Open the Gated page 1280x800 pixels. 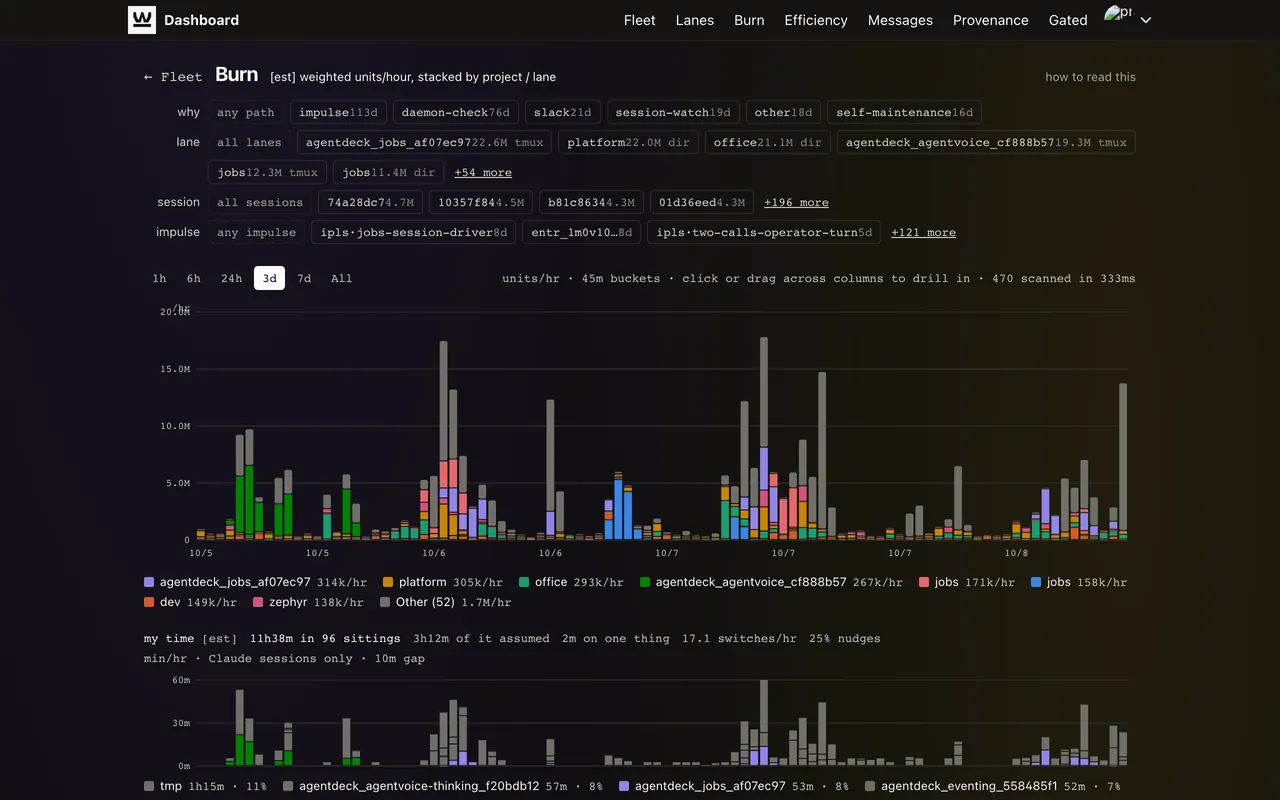pyautogui.click(x=1068, y=20)
